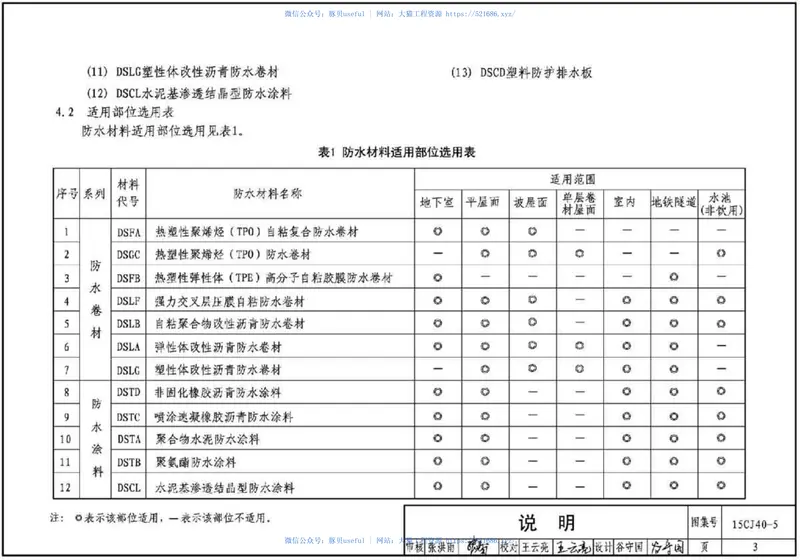Viewport: 800px width, 560px height.
Task: Click the 平屋面 column header
Action: pos(484,202)
